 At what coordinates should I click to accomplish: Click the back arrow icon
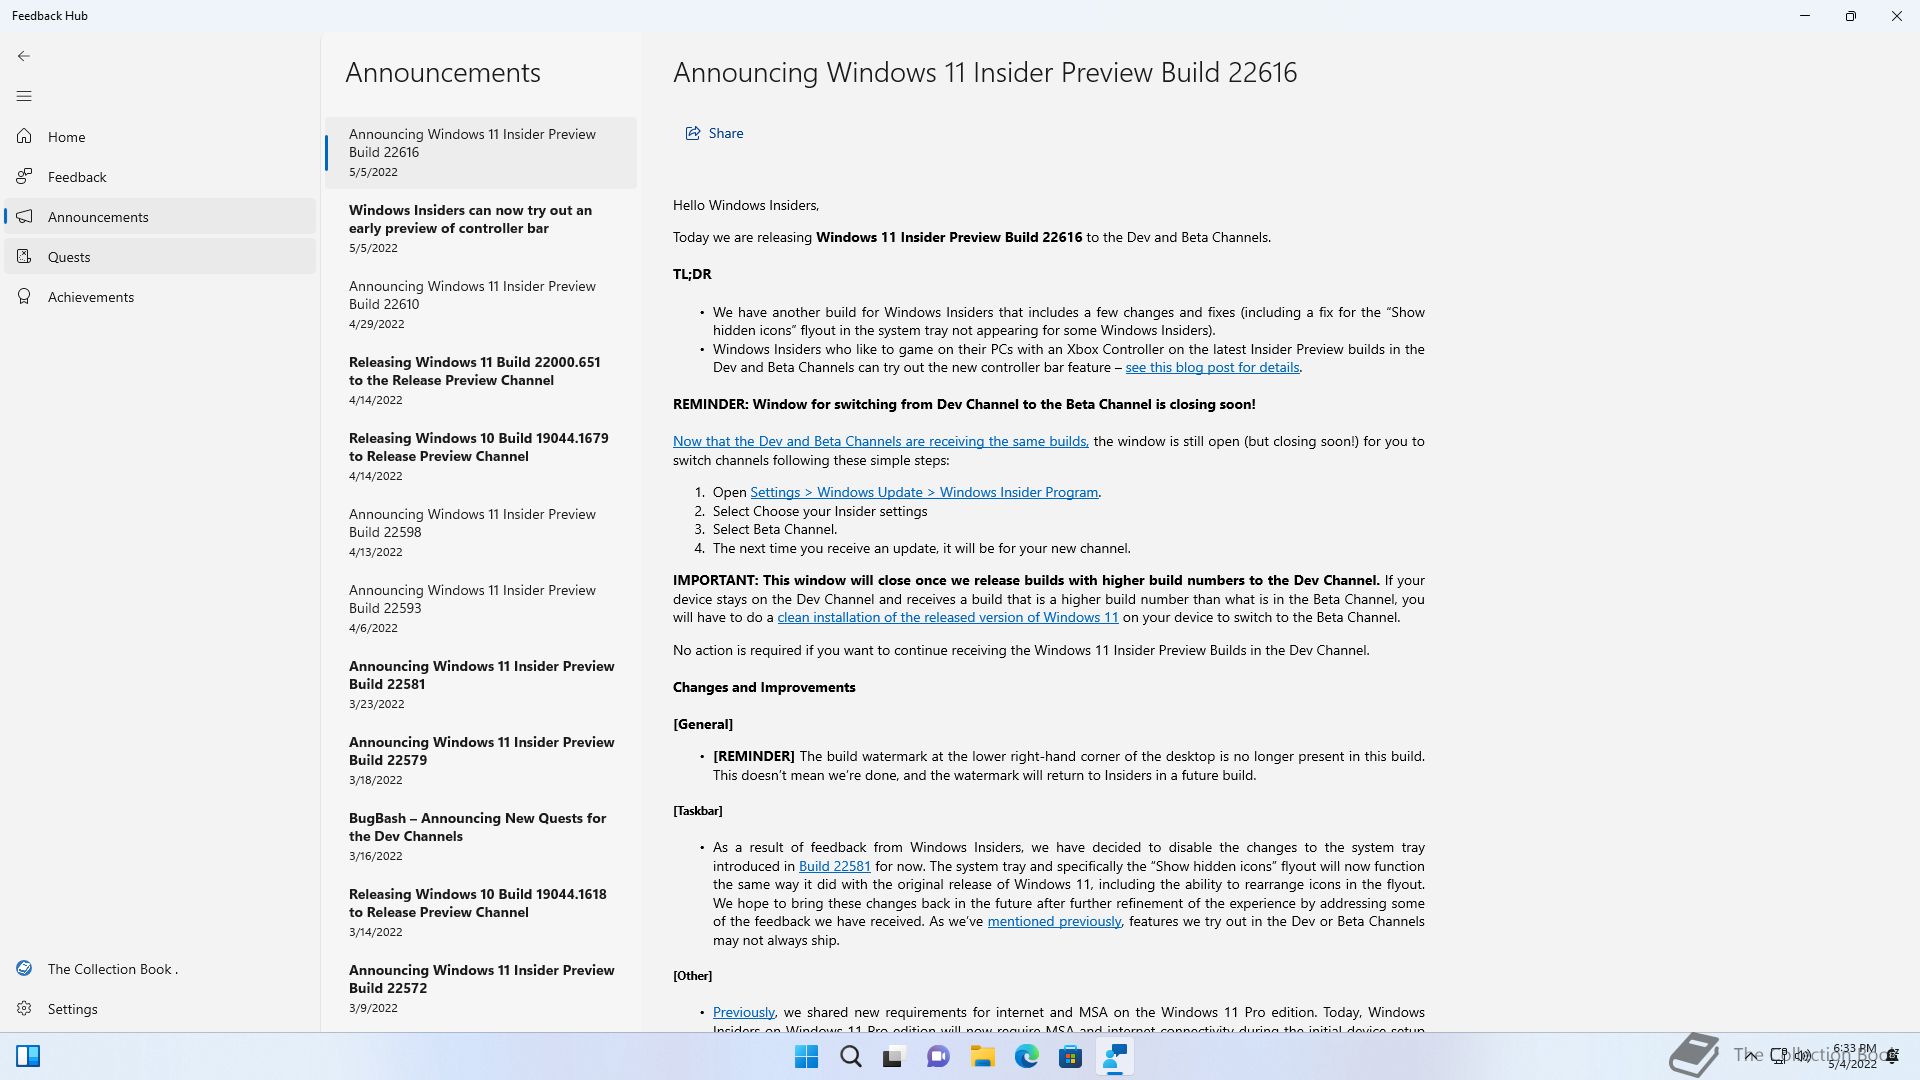coord(24,56)
